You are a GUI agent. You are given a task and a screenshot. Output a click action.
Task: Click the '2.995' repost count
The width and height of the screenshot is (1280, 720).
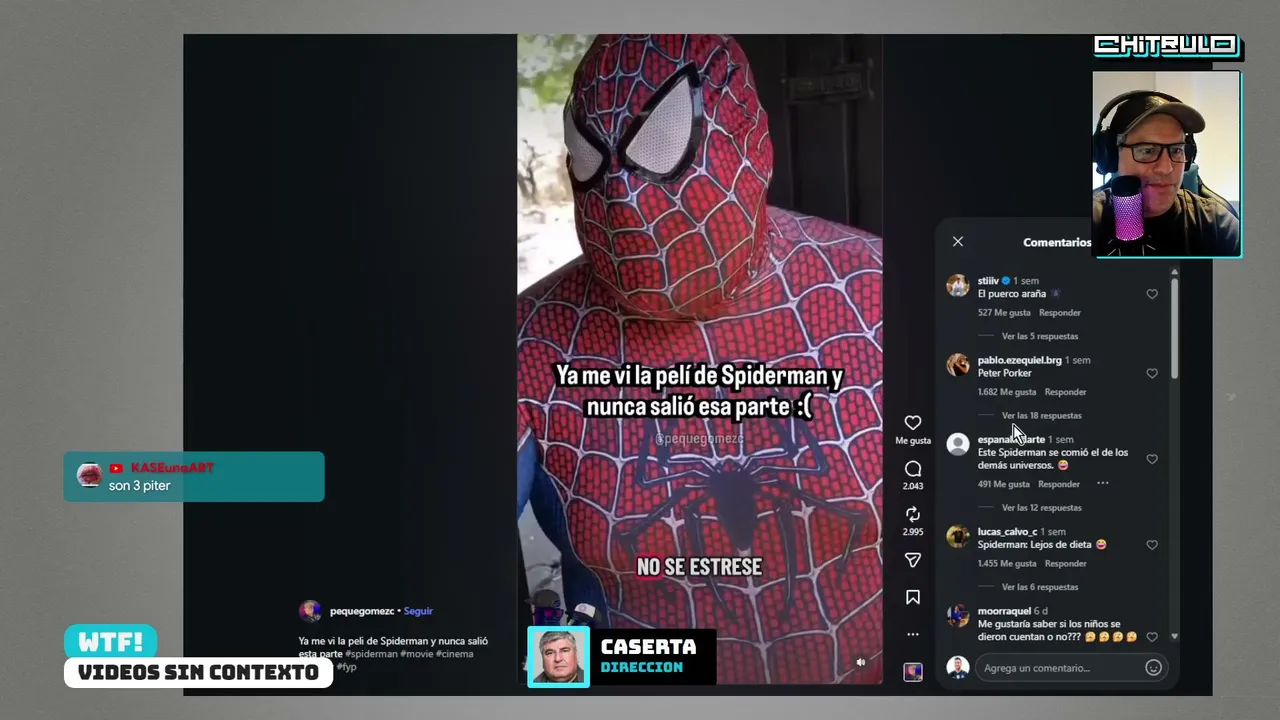coord(913,532)
